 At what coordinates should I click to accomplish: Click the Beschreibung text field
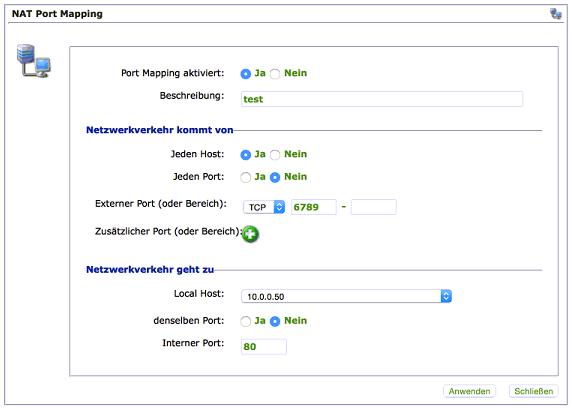(x=382, y=99)
